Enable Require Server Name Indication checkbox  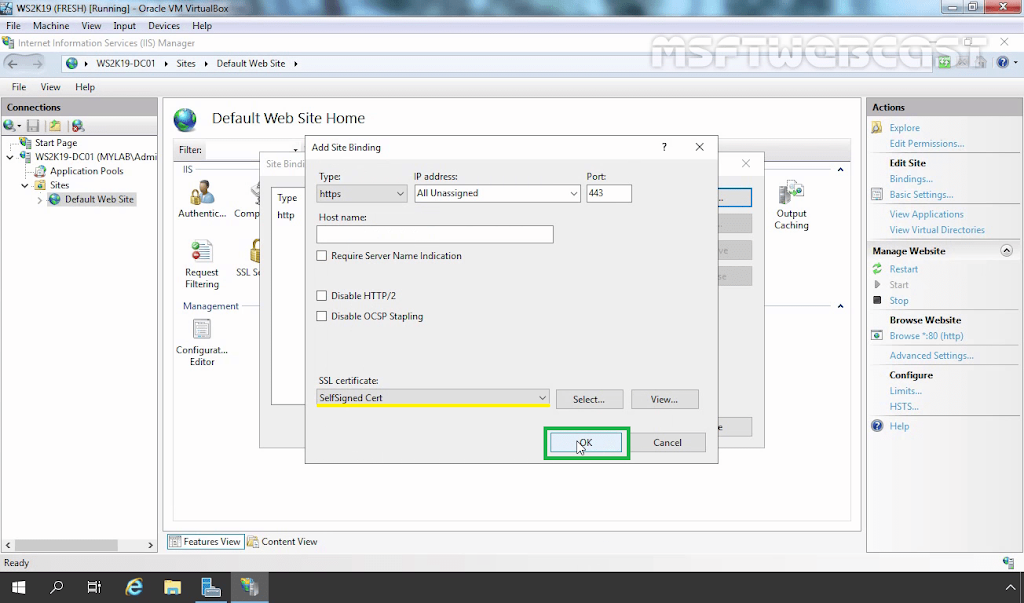point(321,256)
